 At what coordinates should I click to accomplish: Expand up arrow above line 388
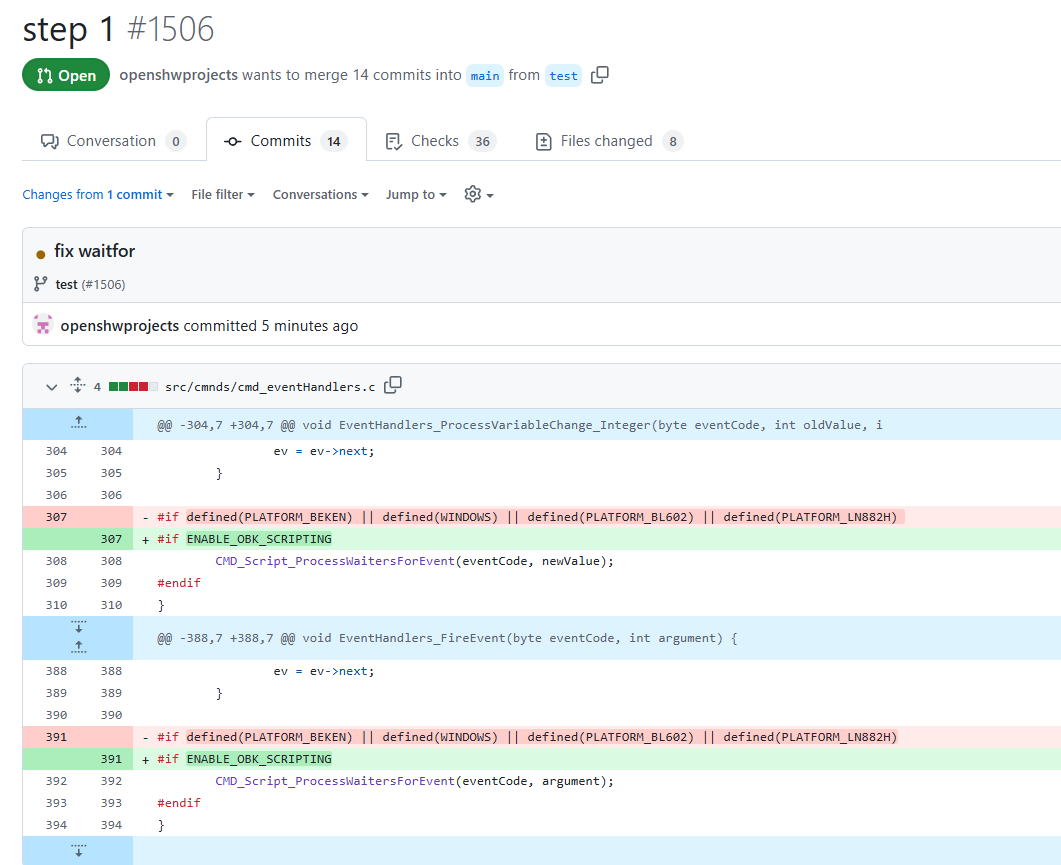tap(78, 648)
